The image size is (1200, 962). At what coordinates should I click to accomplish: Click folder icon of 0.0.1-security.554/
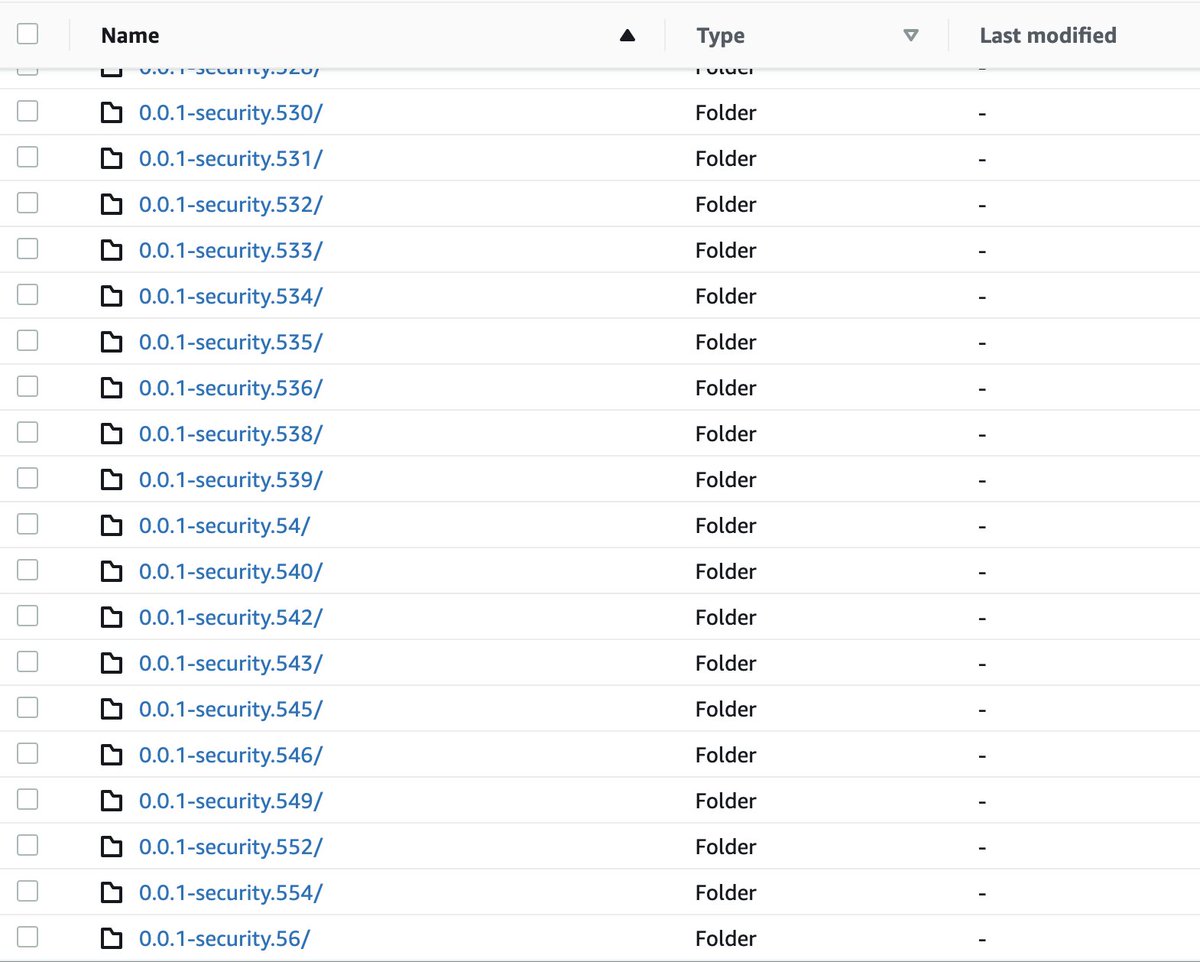[112, 893]
